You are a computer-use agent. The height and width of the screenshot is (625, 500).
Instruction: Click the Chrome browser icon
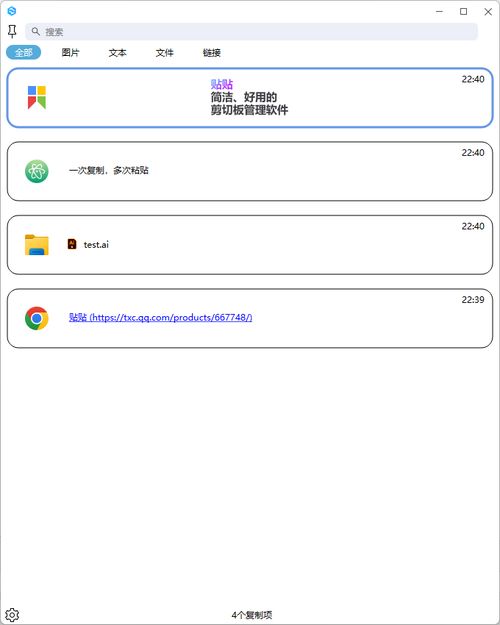[37, 318]
